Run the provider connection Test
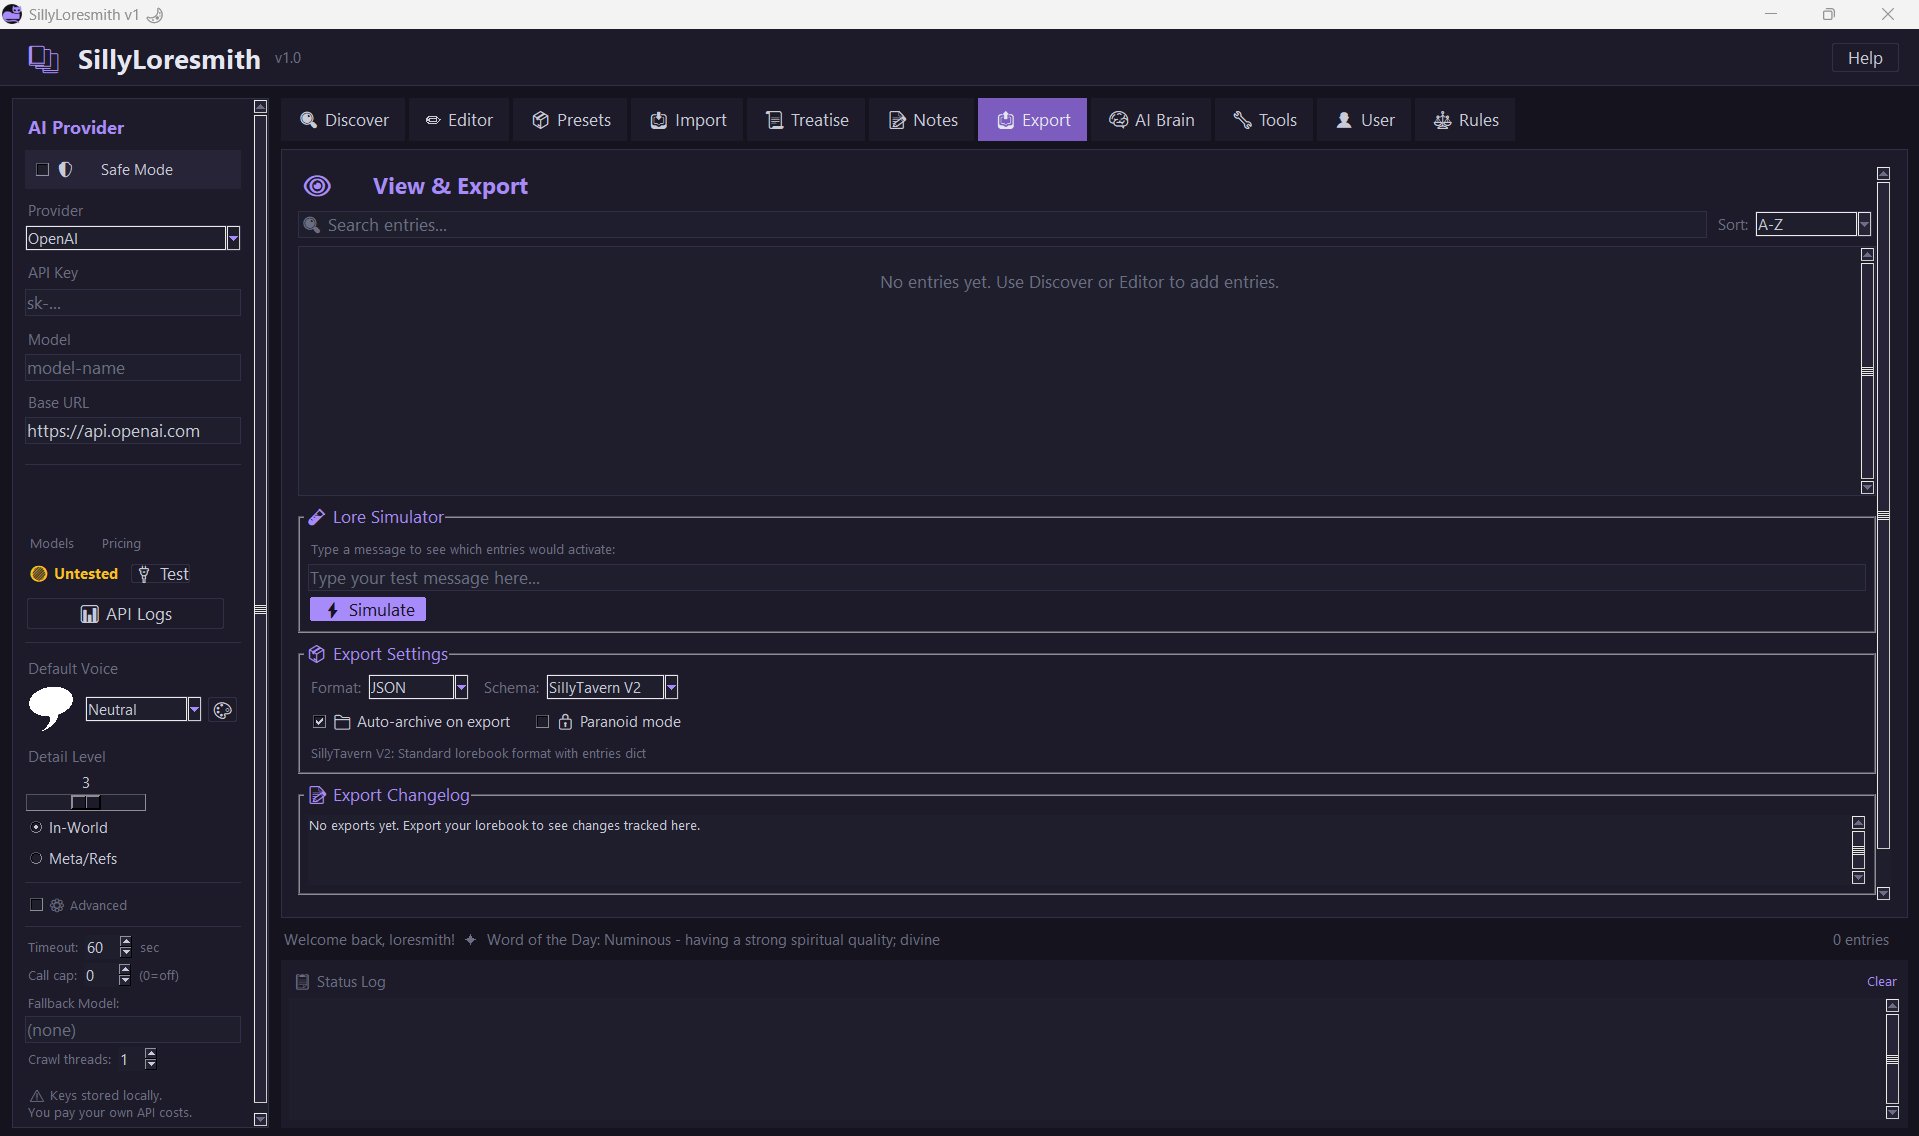 (x=163, y=574)
